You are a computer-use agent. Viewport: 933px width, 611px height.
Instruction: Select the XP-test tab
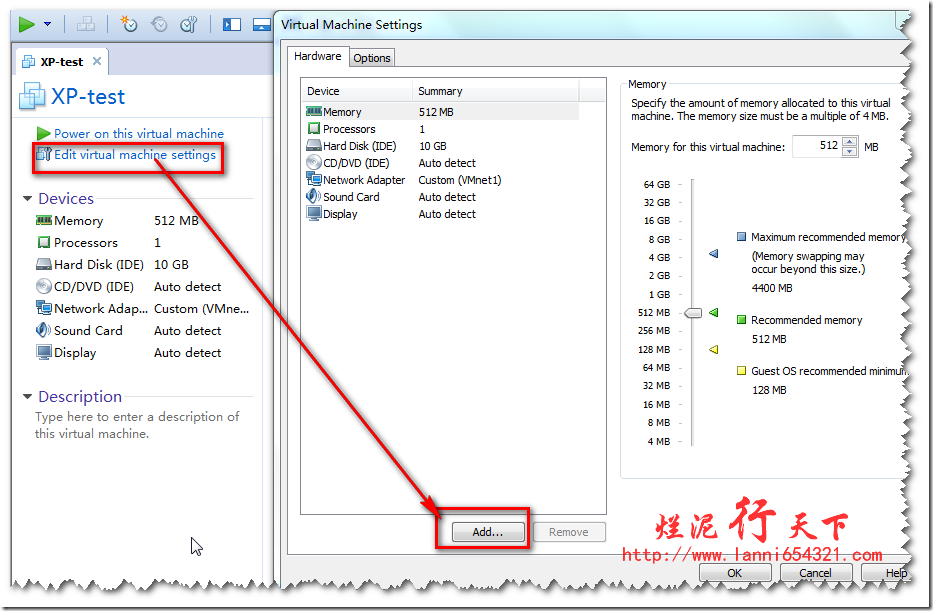coord(61,61)
